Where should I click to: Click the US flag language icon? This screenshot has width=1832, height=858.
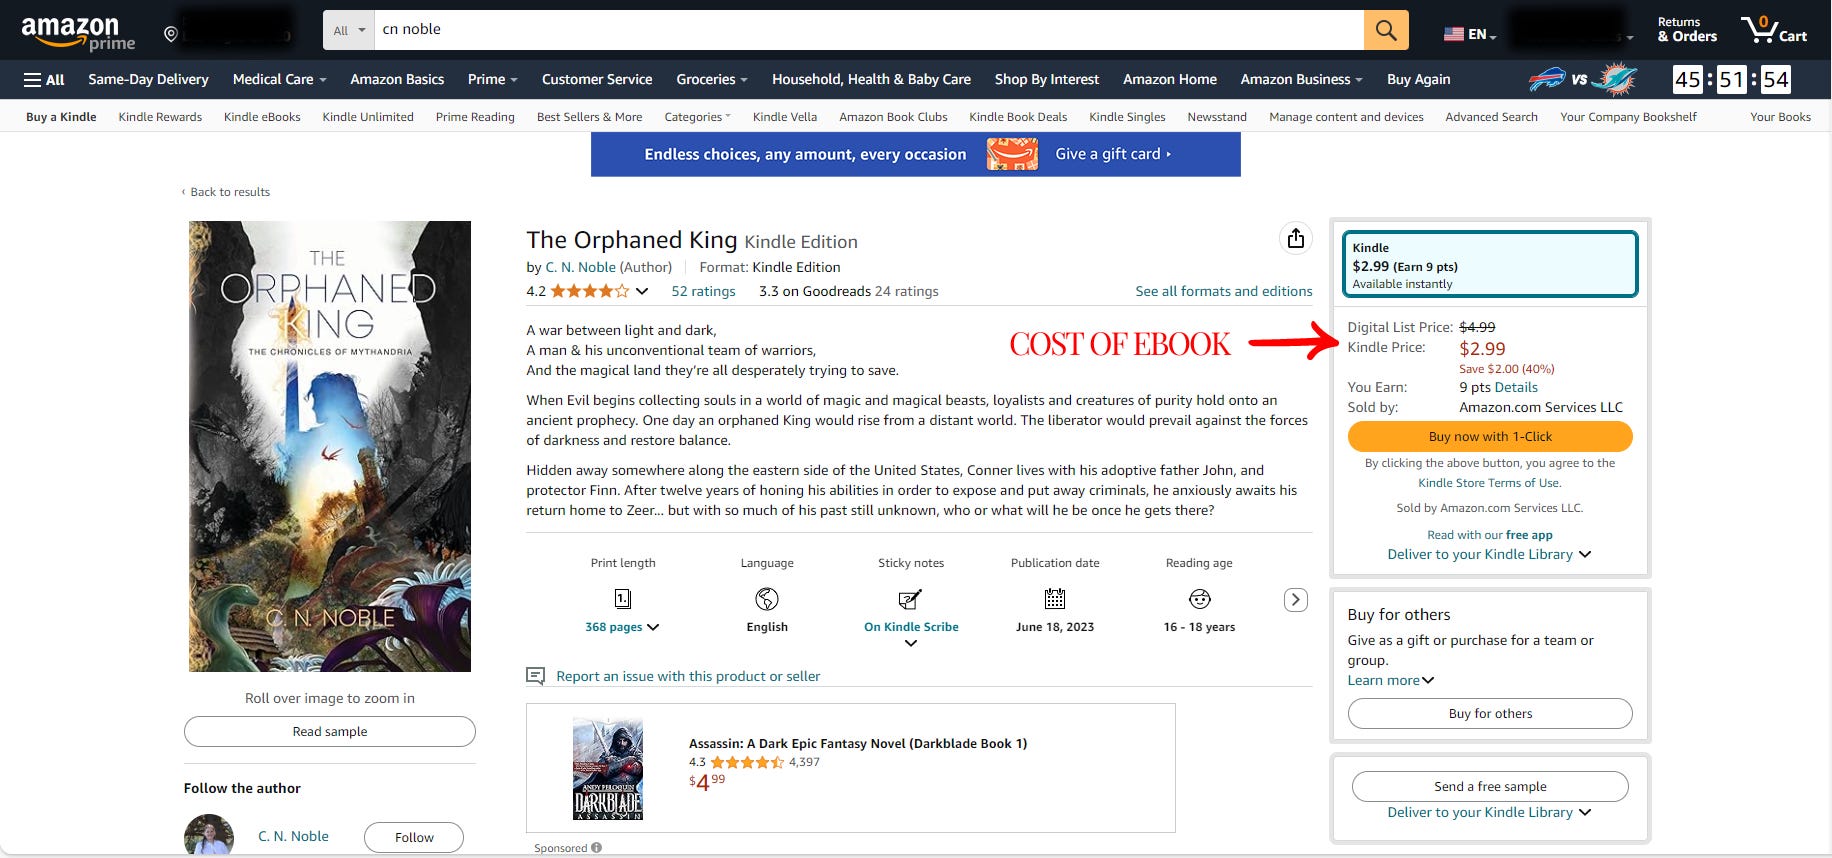point(1454,34)
